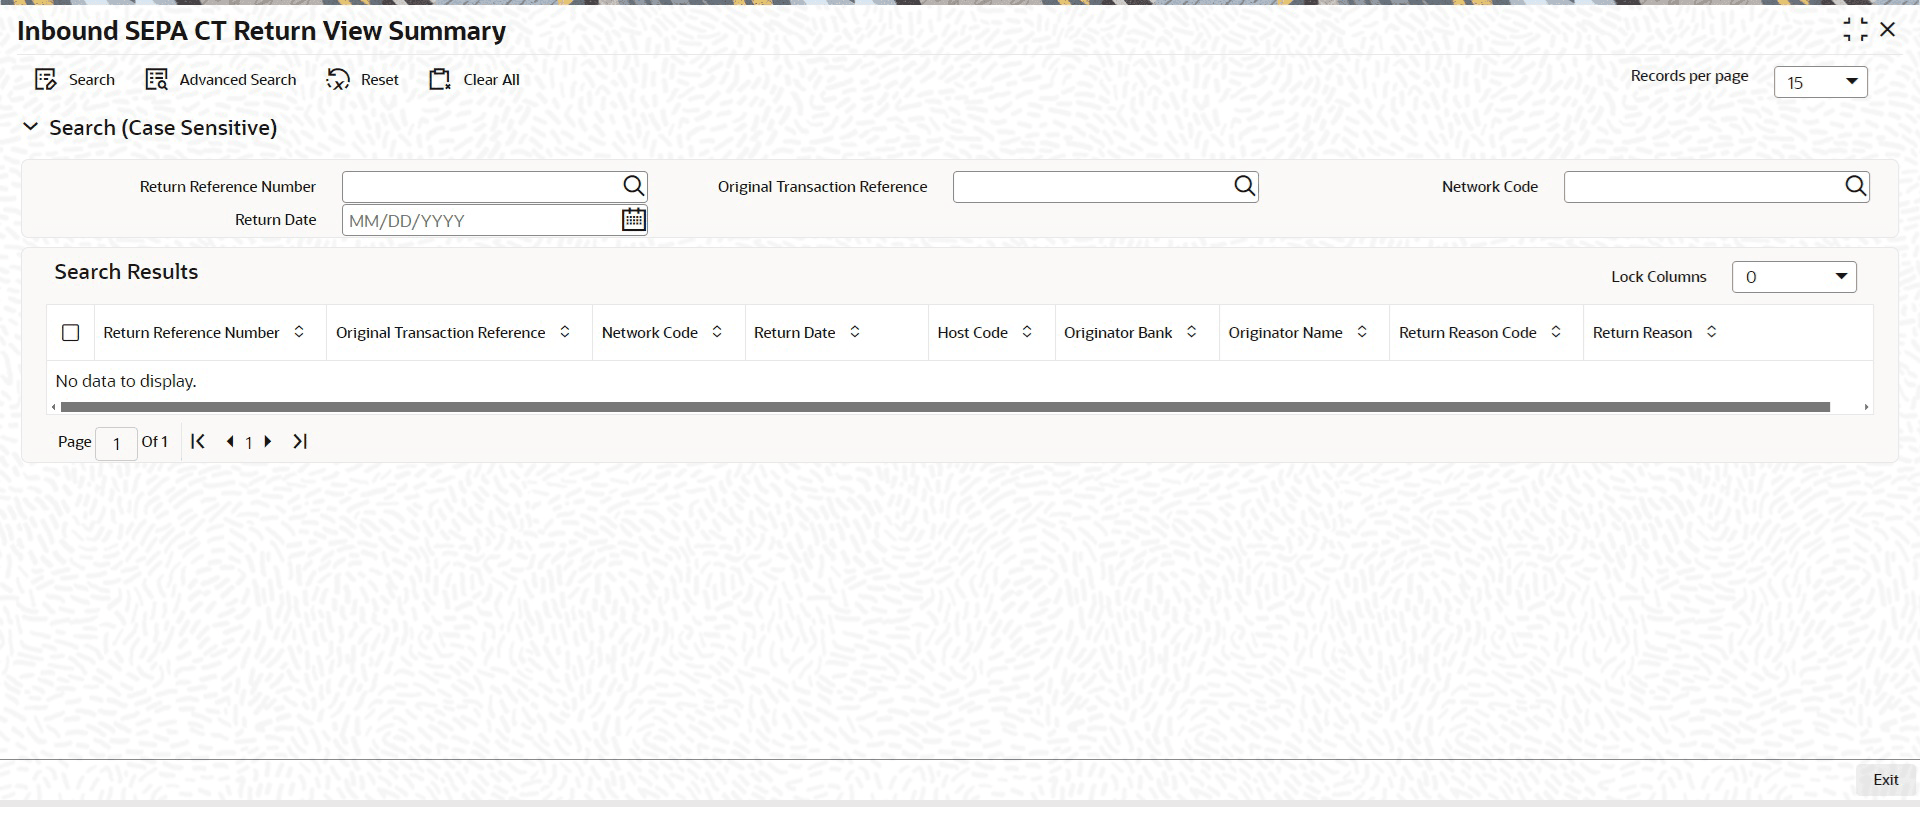The image size is (1920, 814).
Task: Go to the previous page
Action: 230,441
